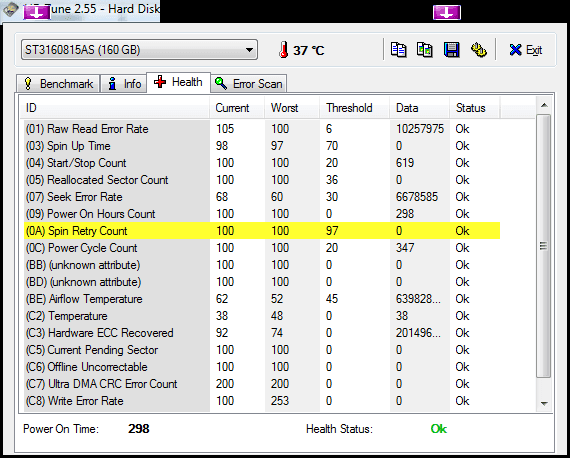Exit the HD Tune application
The width and height of the screenshot is (570, 458).
click(526, 50)
